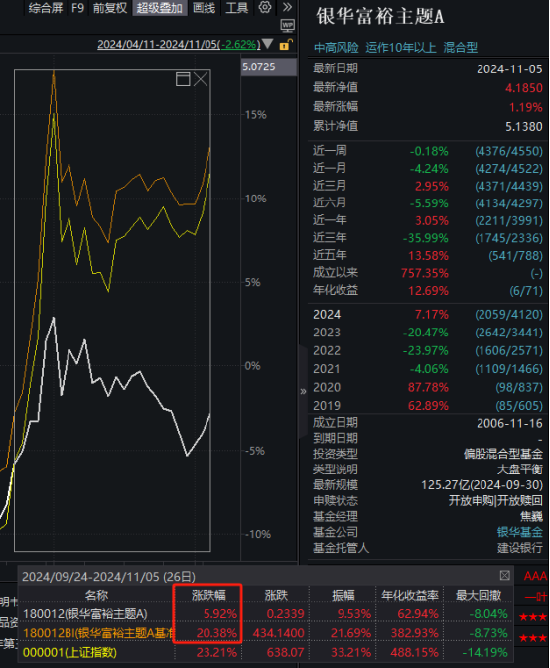Click the 名称 column header
550x668 pixels.
pyautogui.click(x=96, y=595)
